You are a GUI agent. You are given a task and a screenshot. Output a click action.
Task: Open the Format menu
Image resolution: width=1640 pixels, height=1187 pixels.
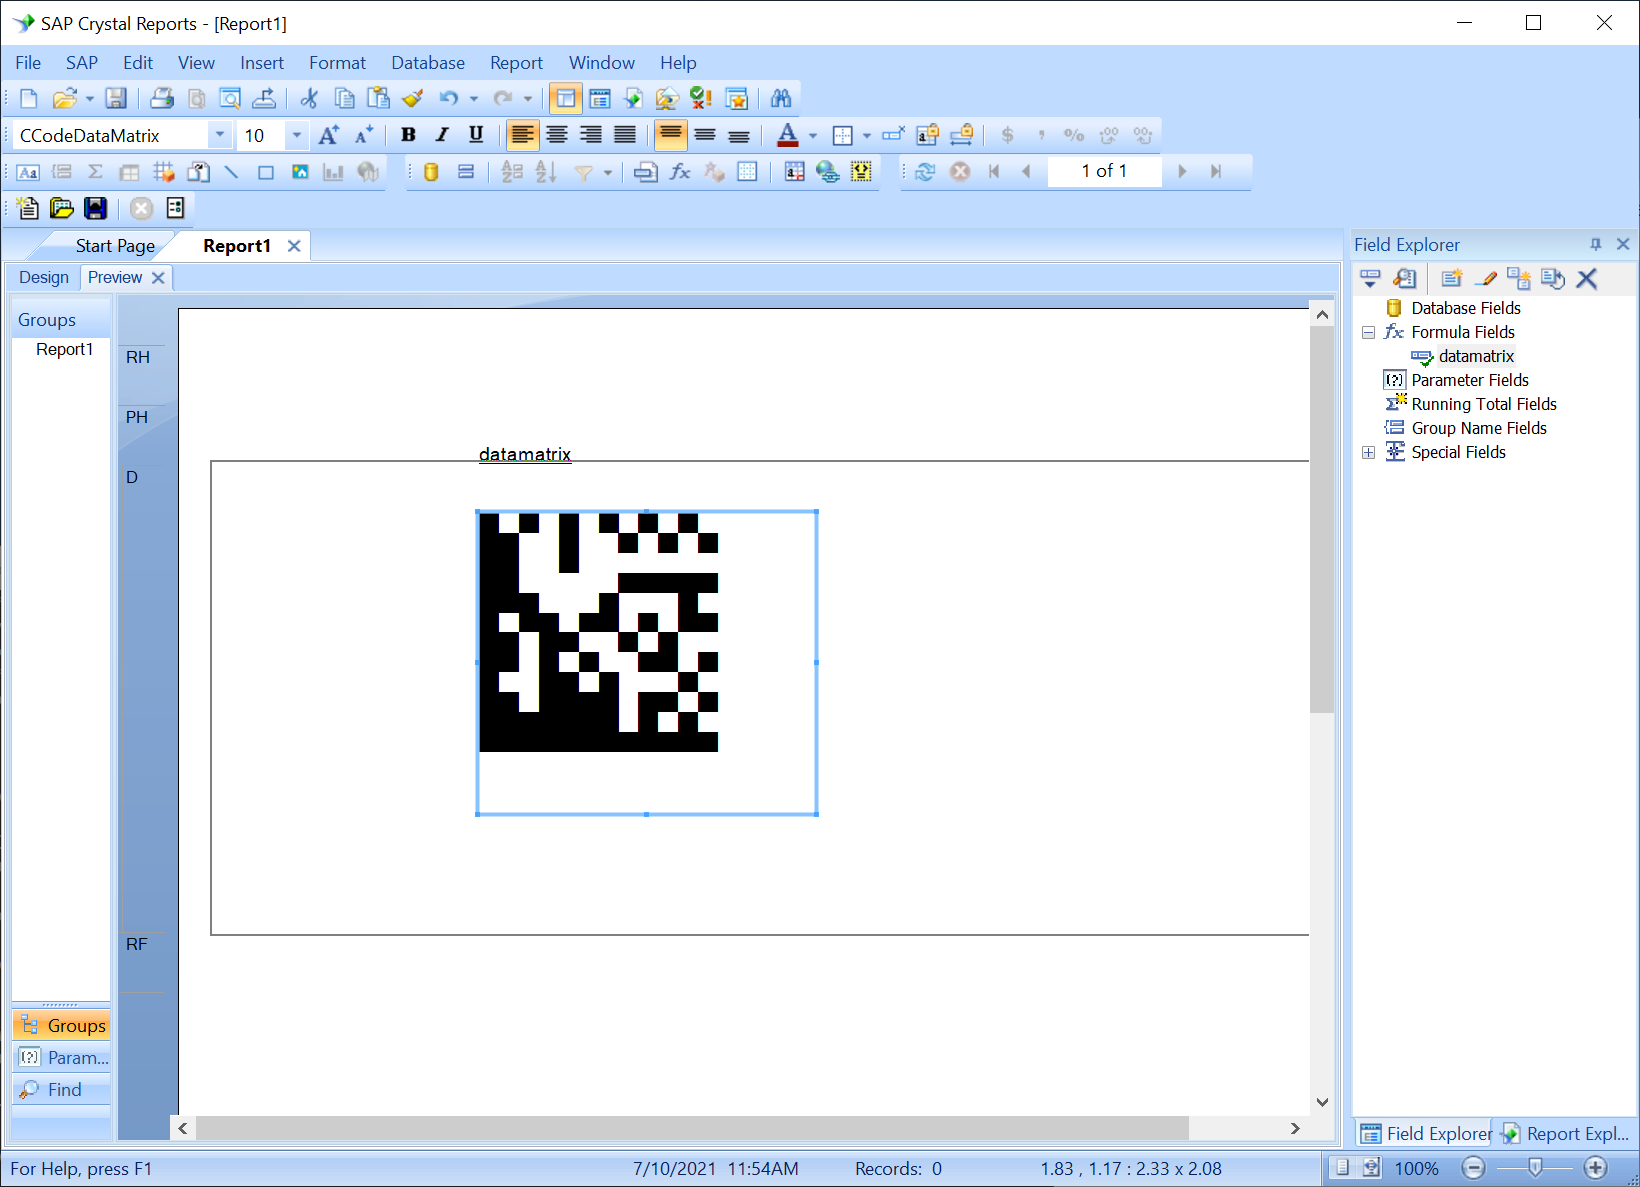pyautogui.click(x=337, y=63)
